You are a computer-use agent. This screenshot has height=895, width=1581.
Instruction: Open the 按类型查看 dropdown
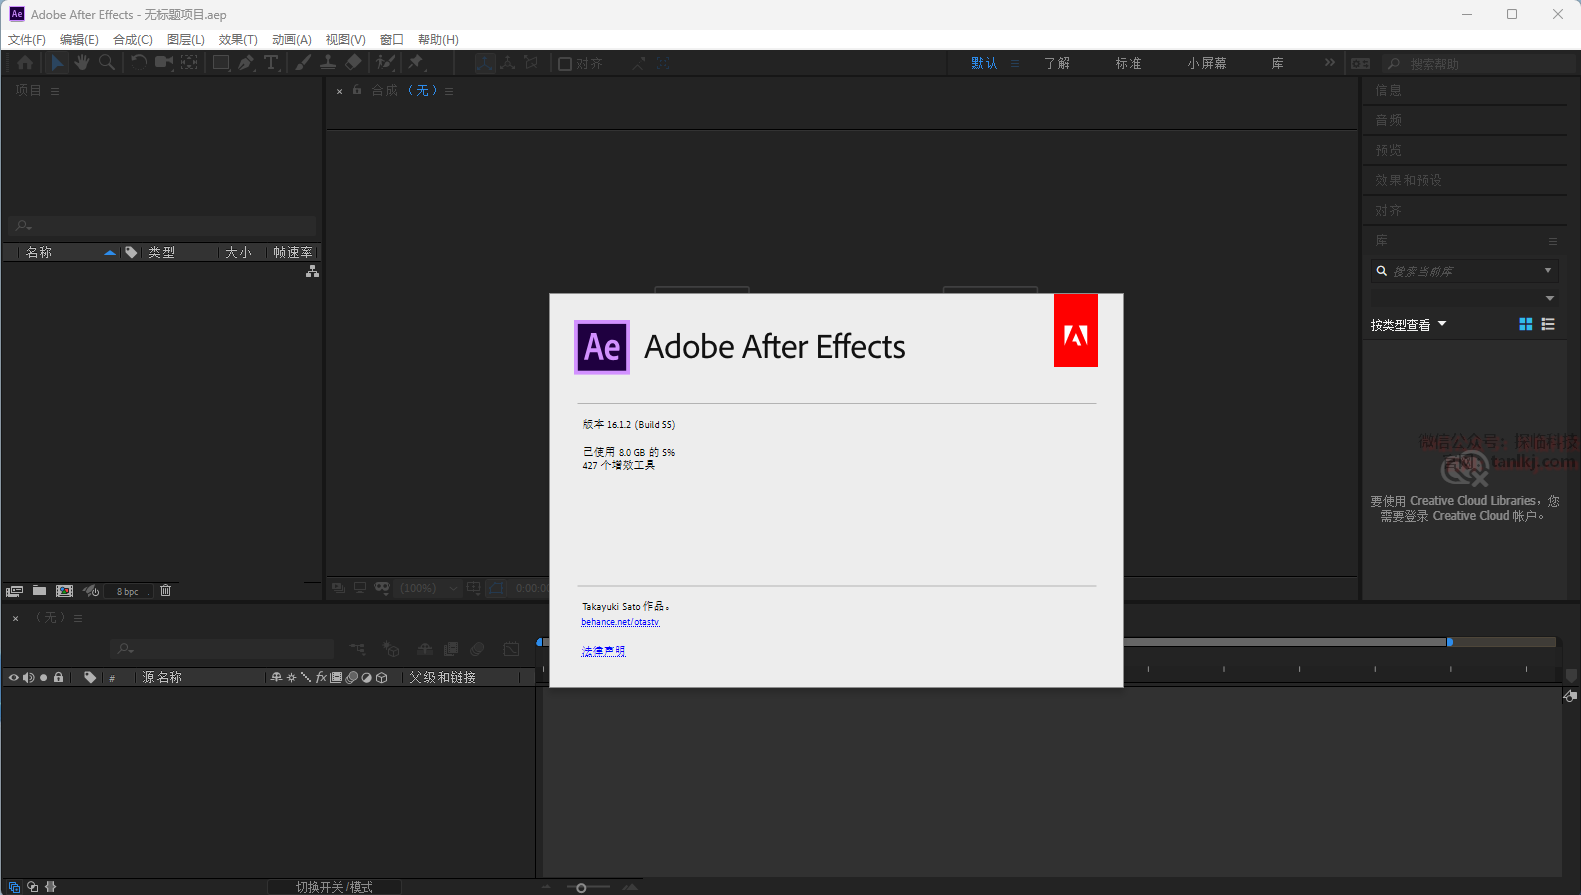point(1408,325)
